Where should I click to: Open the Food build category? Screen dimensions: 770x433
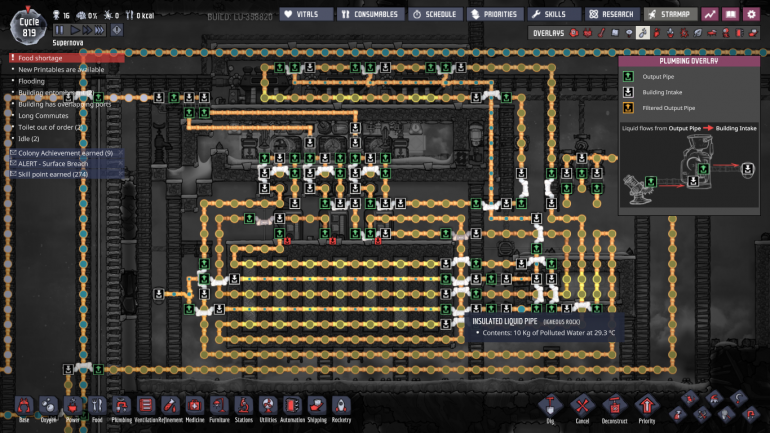point(97,408)
